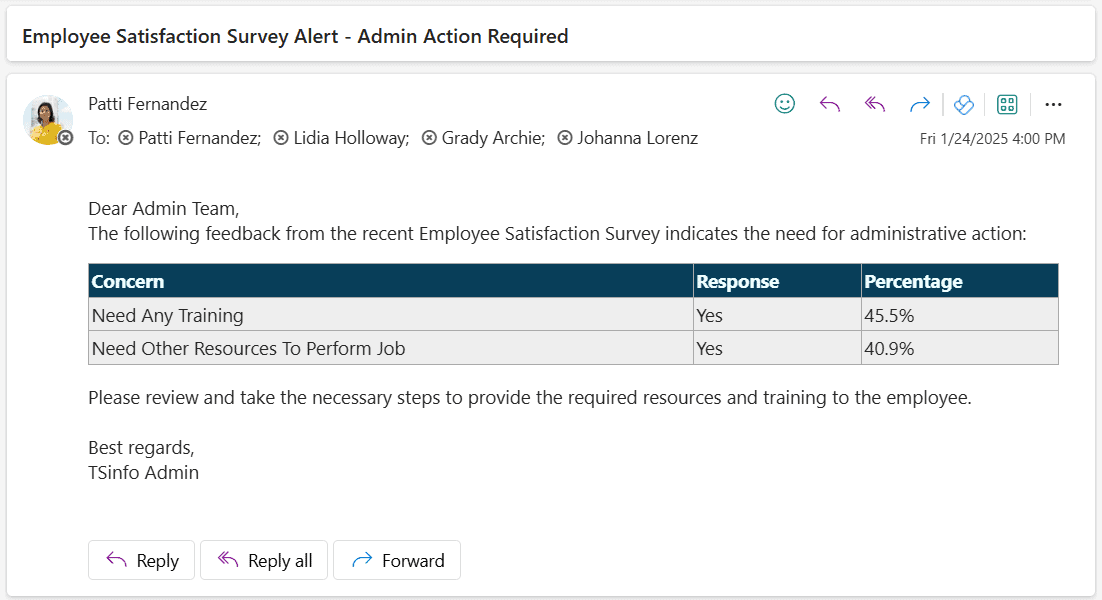Add an emoji reaction to the email
The height and width of the screenshot is (600, 1102).
pyautogui.click(x=784, y=104)
